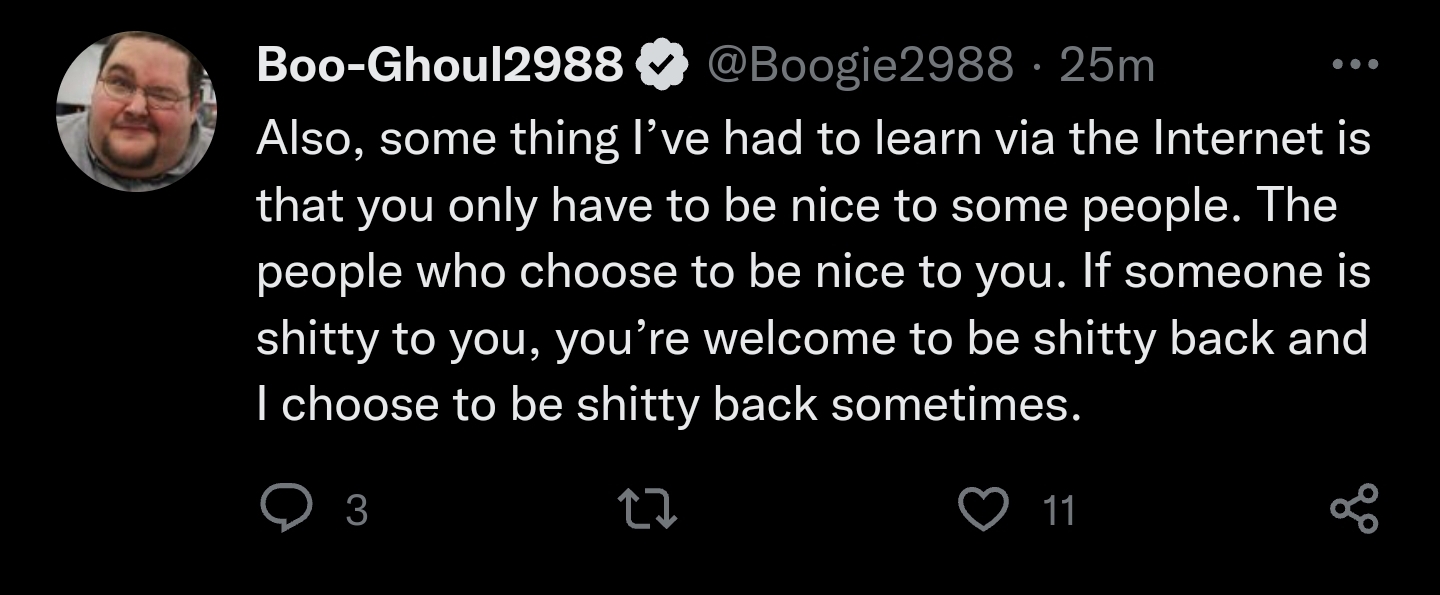The height and width of the screenshot is (595, 1440).
Task: Click the 25m timestamp
Action: tap(1106, 66)
